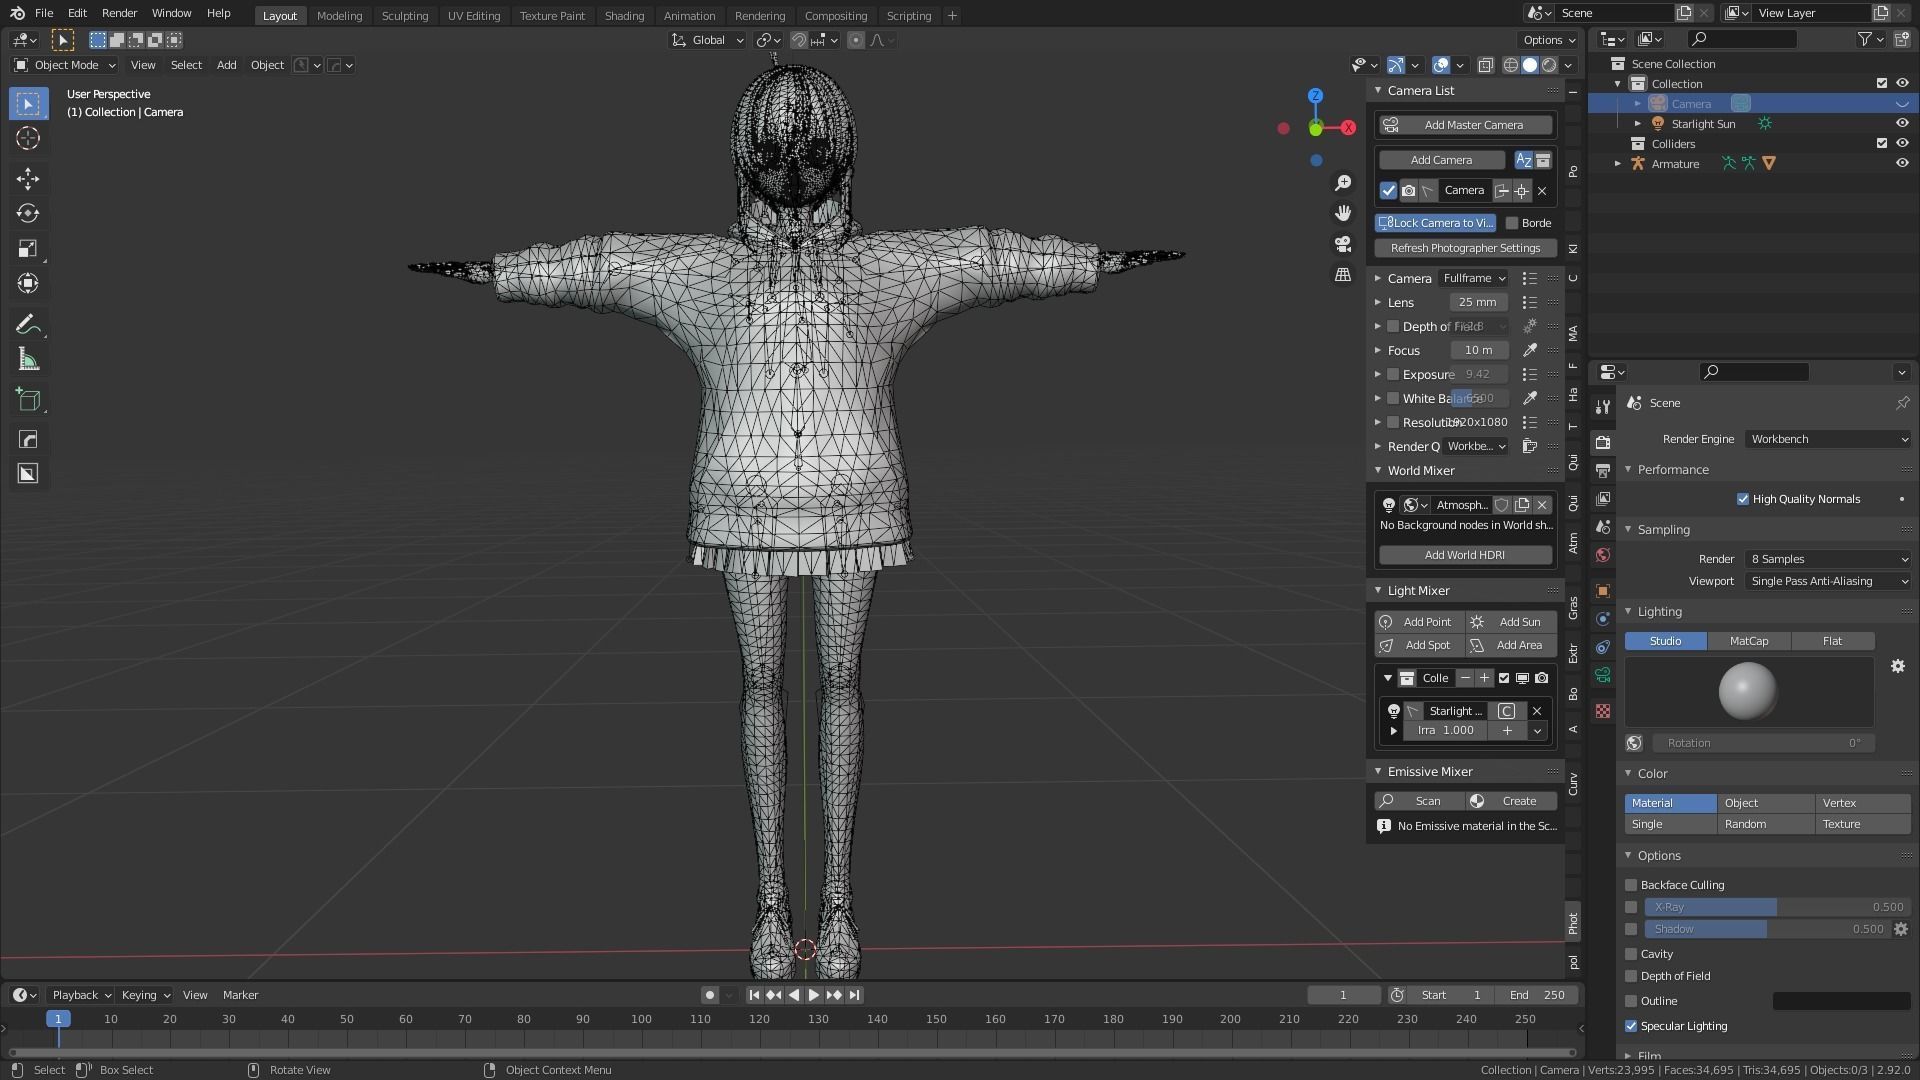Adjust the X-Ray value slider
This screenshot has width=1920, height=1080.
[1777, 907]
